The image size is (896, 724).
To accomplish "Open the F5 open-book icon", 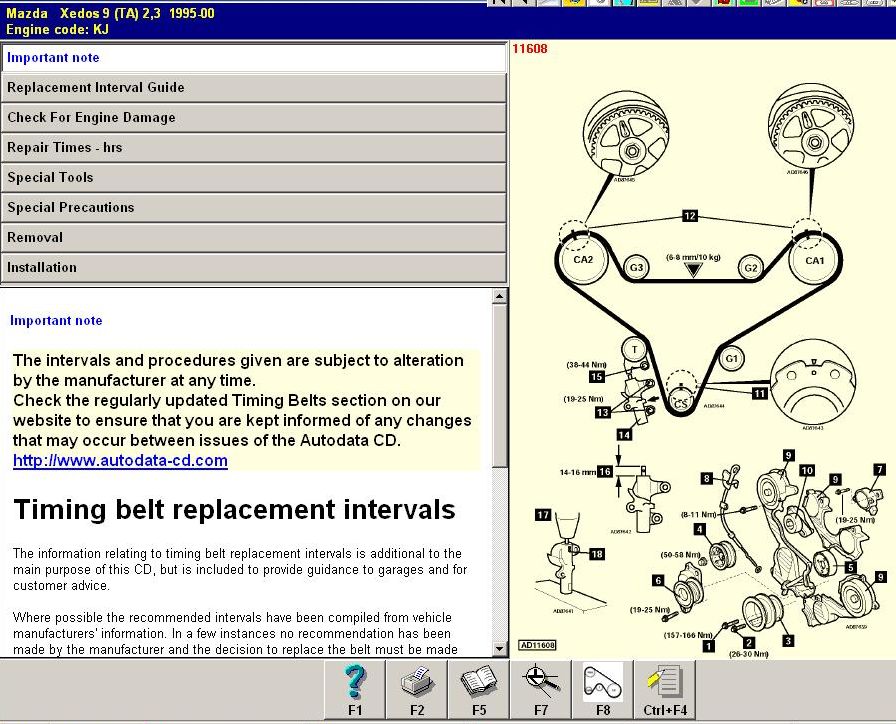I will tap(478, 690).
